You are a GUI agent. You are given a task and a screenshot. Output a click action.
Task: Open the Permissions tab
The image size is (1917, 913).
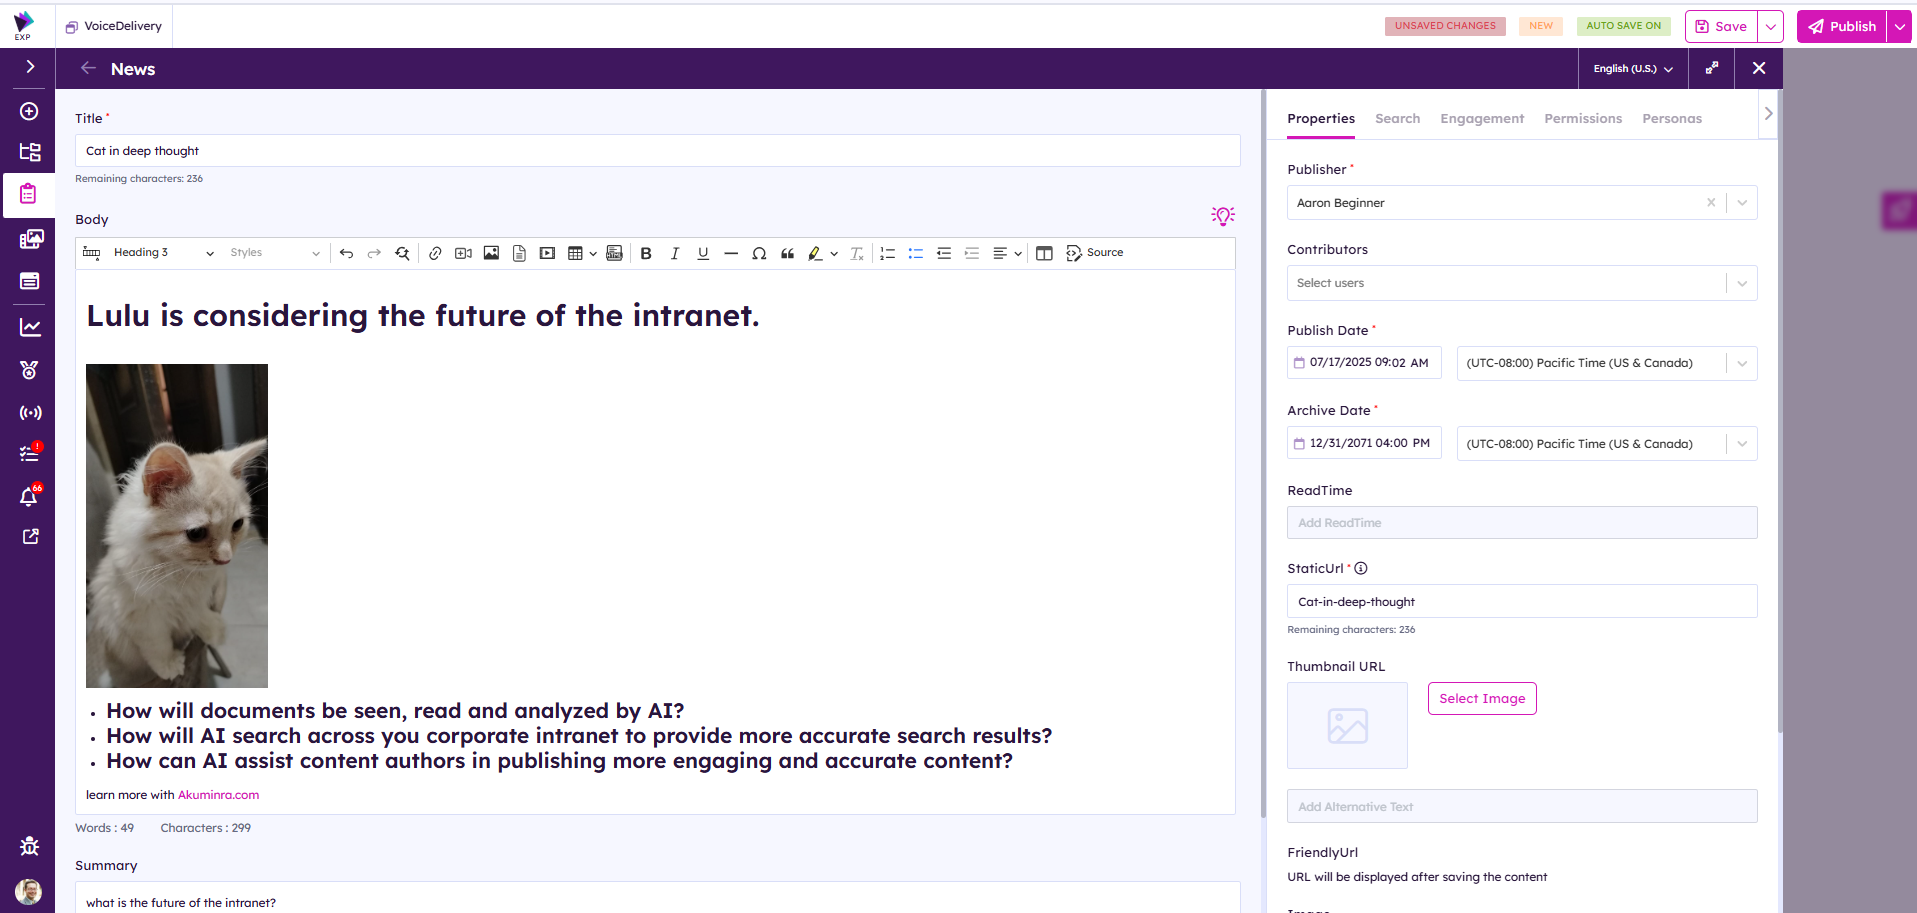[x=1582, y=119]
